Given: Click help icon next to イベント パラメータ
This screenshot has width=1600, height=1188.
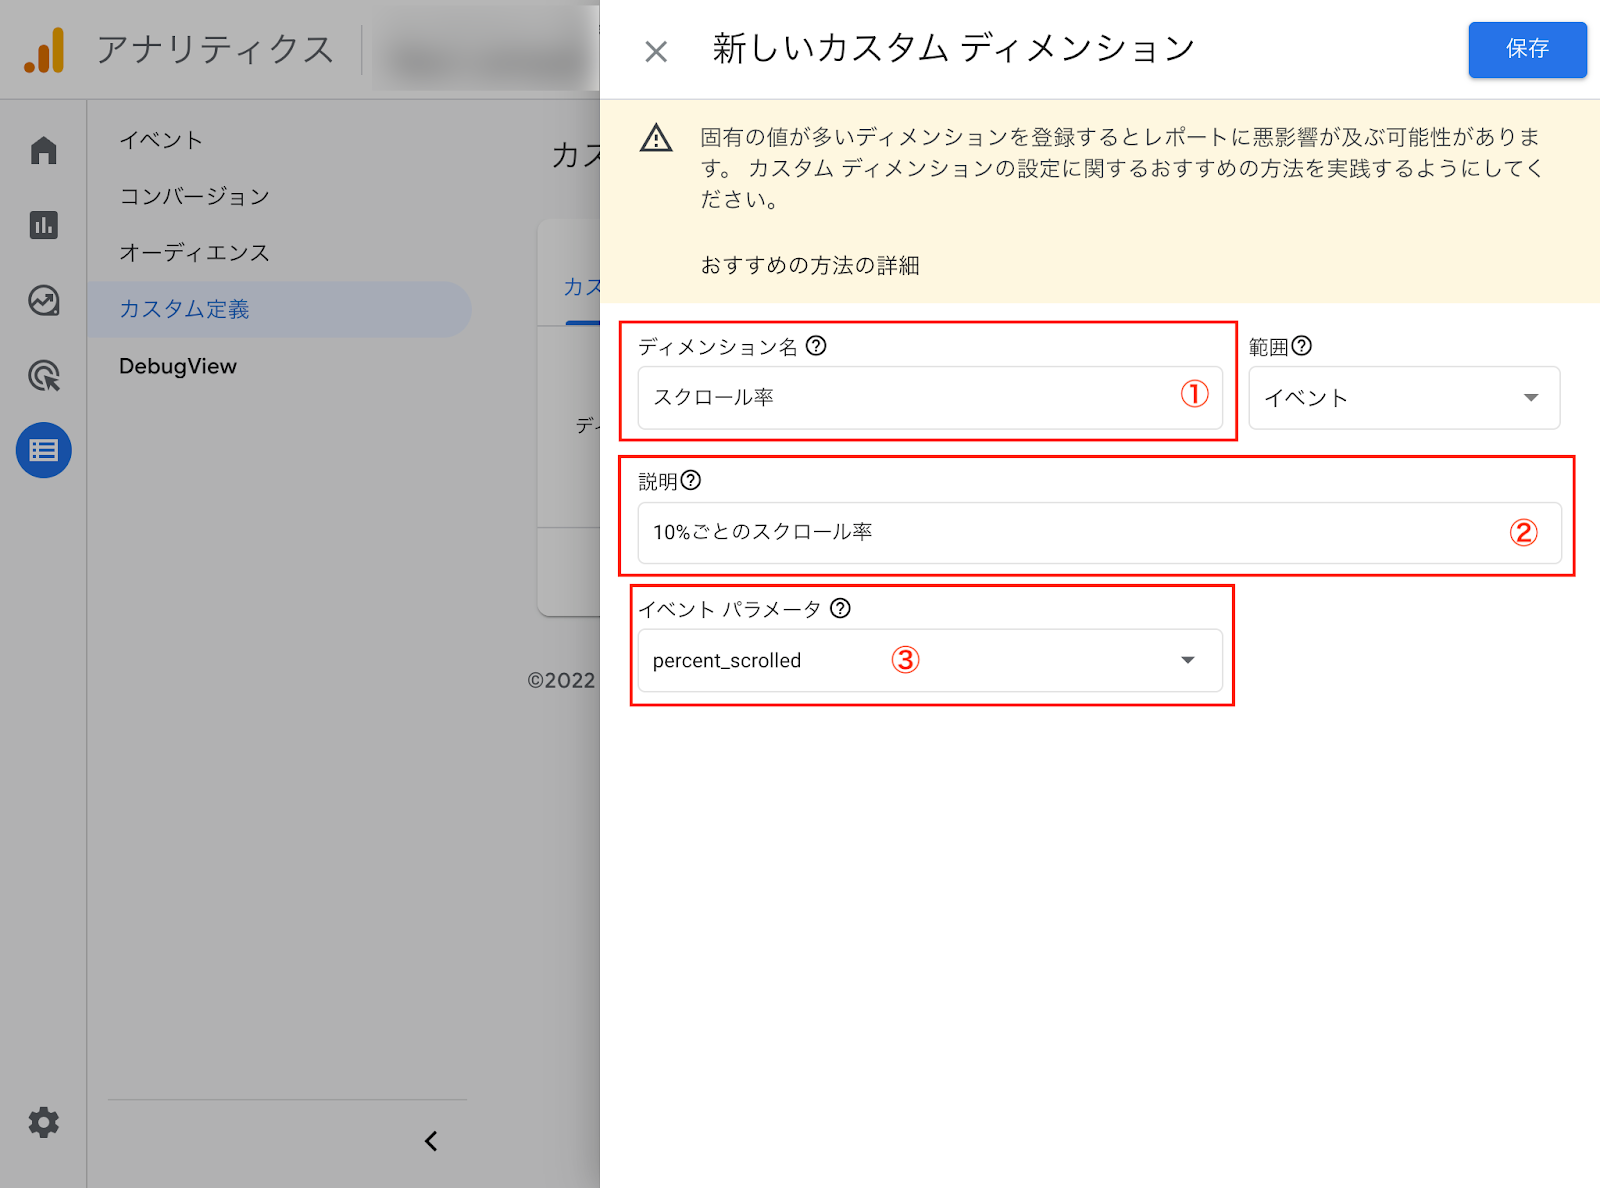Looking at the screenshot, I should click(x=840, y=608).
